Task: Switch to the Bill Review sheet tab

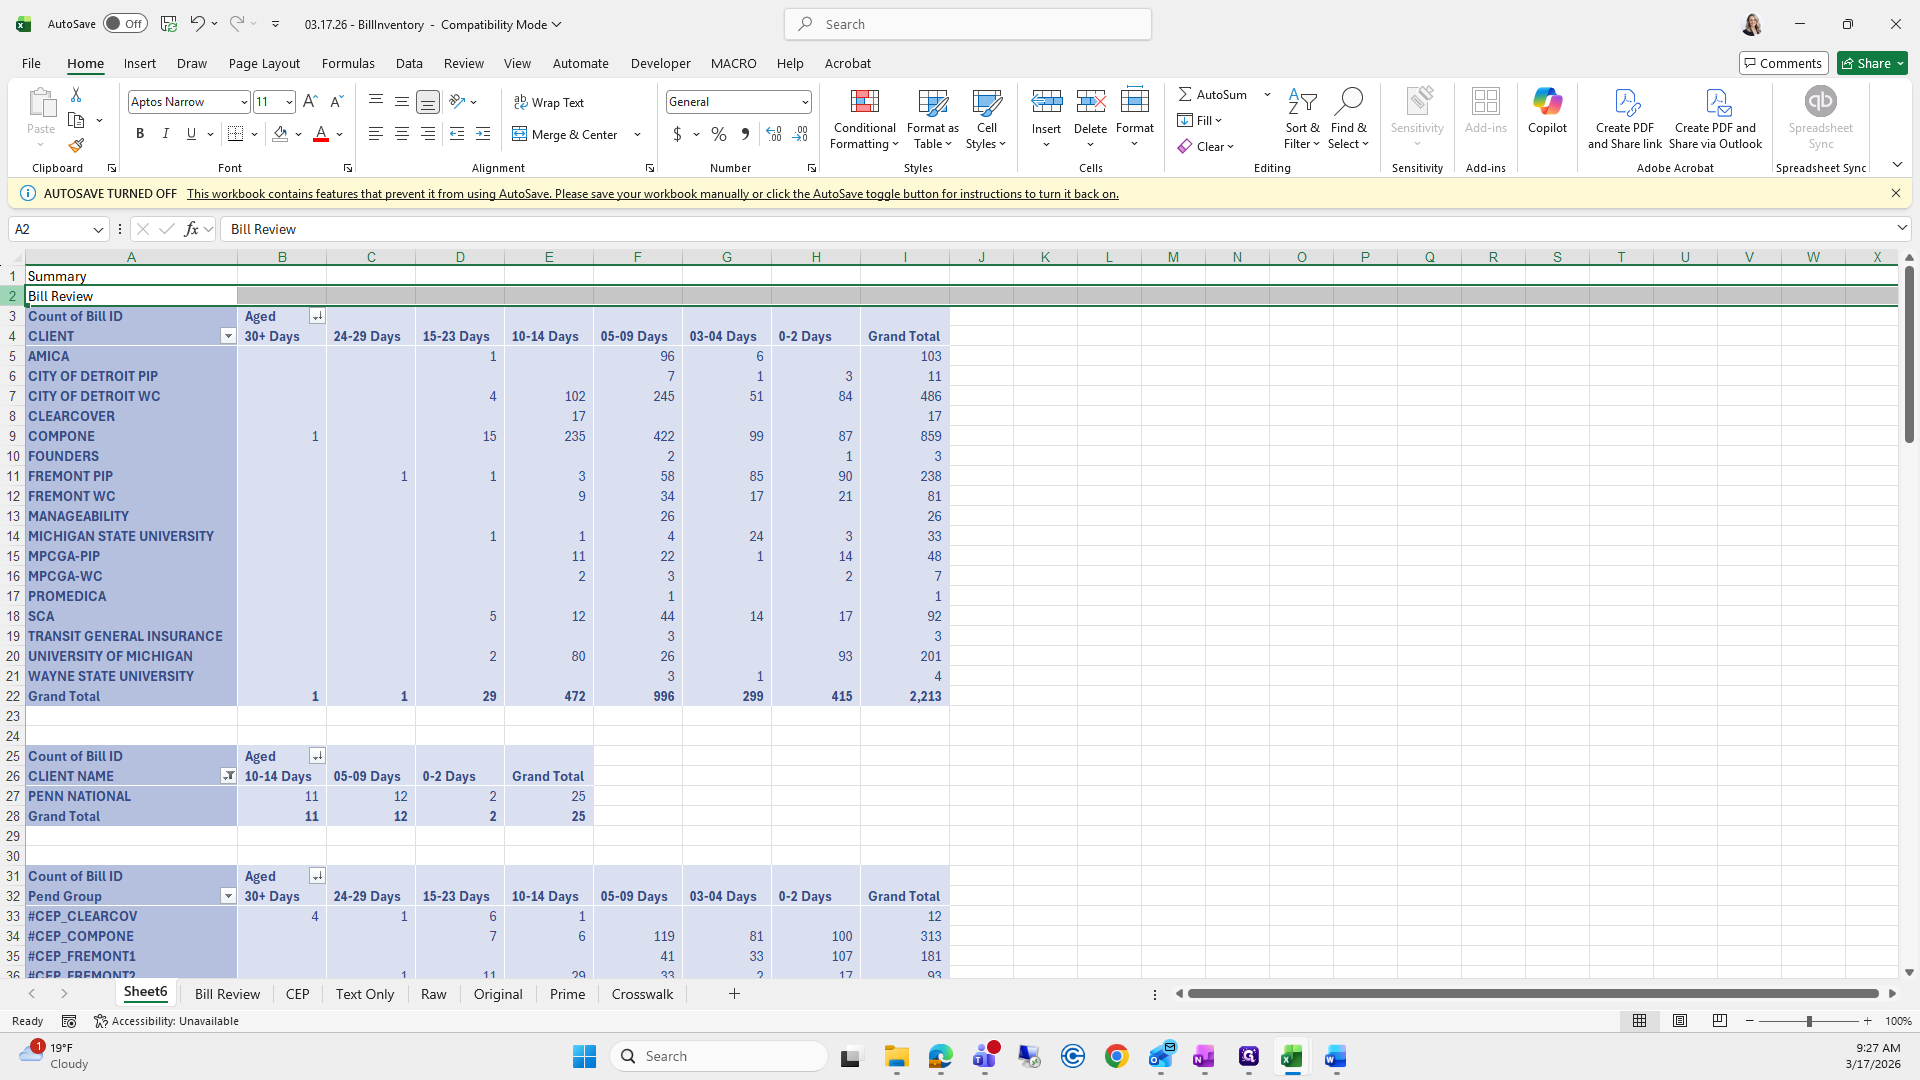Action: (227, 994)
